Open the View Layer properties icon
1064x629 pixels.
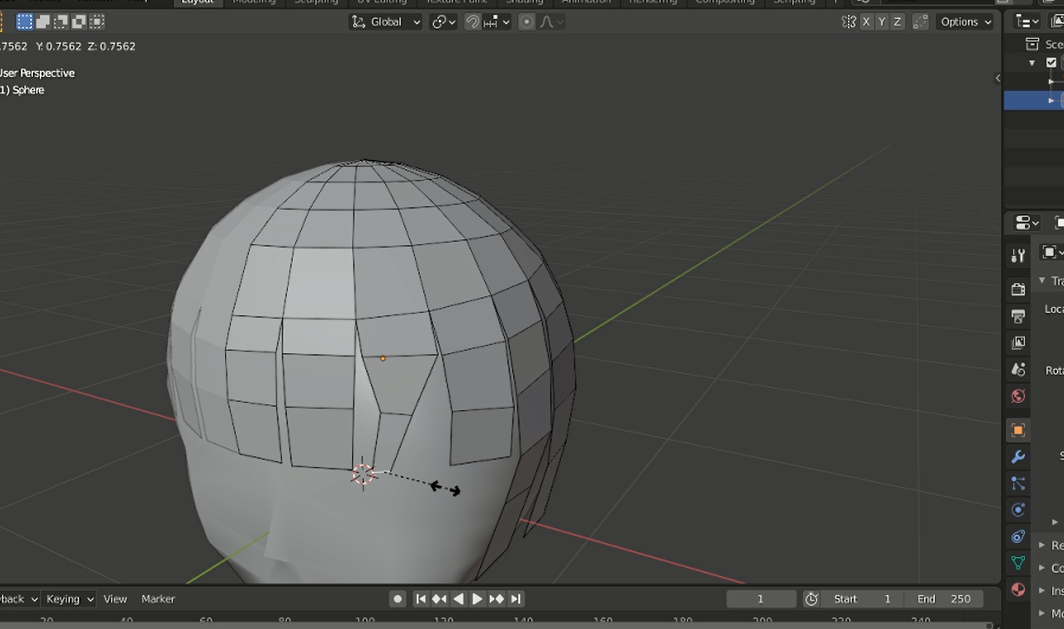tap(1018, 343)
